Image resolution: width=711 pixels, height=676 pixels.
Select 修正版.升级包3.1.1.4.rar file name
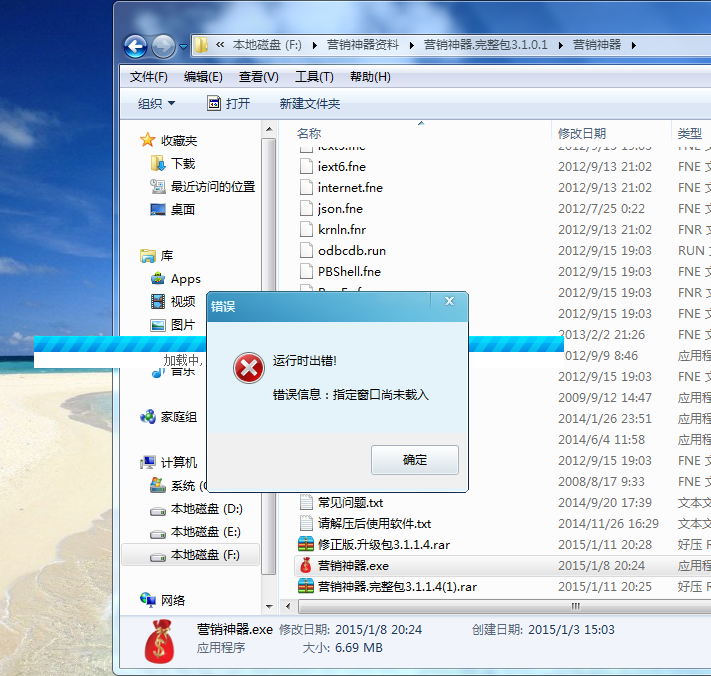[x=384, y=545]
